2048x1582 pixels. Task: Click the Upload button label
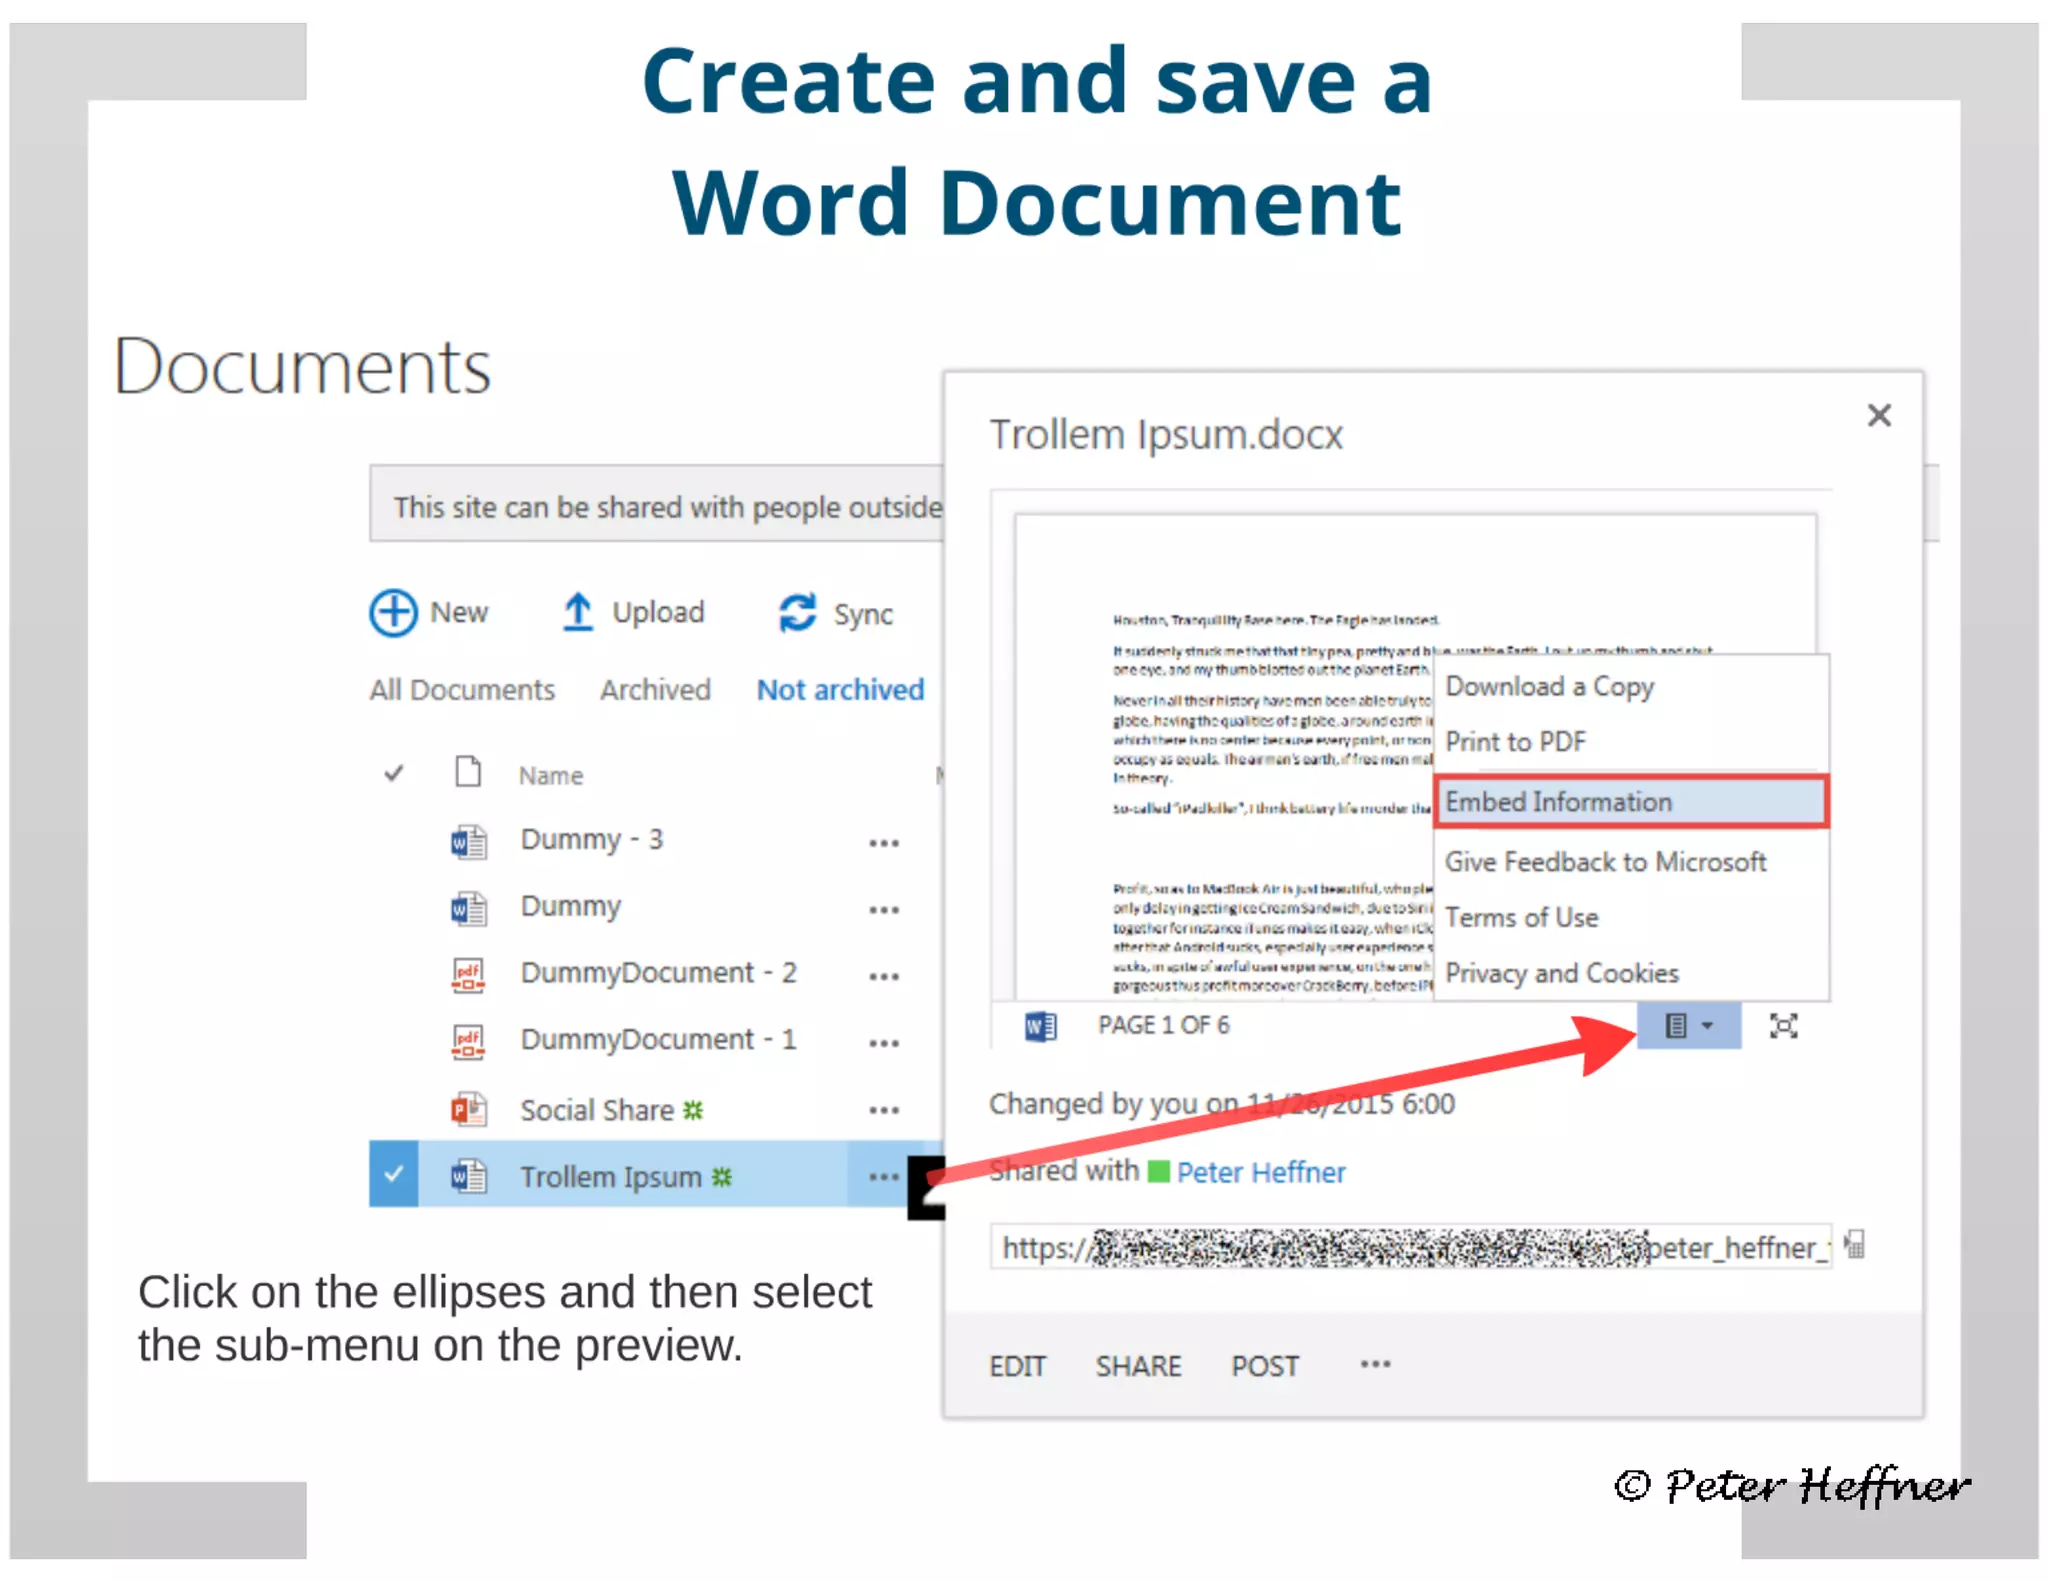(x=658, y=612)
